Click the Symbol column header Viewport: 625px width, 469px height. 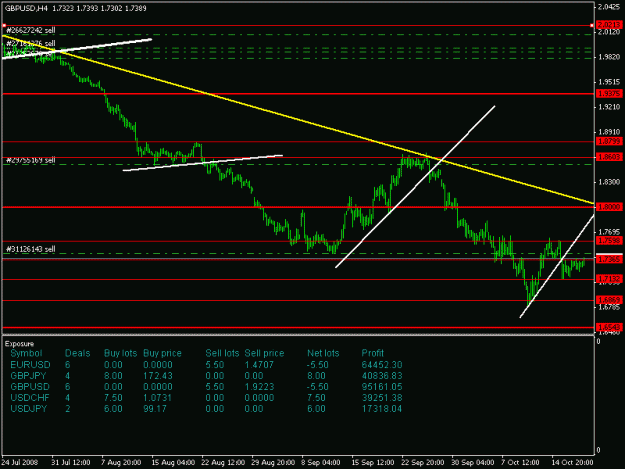pos(26,353)
